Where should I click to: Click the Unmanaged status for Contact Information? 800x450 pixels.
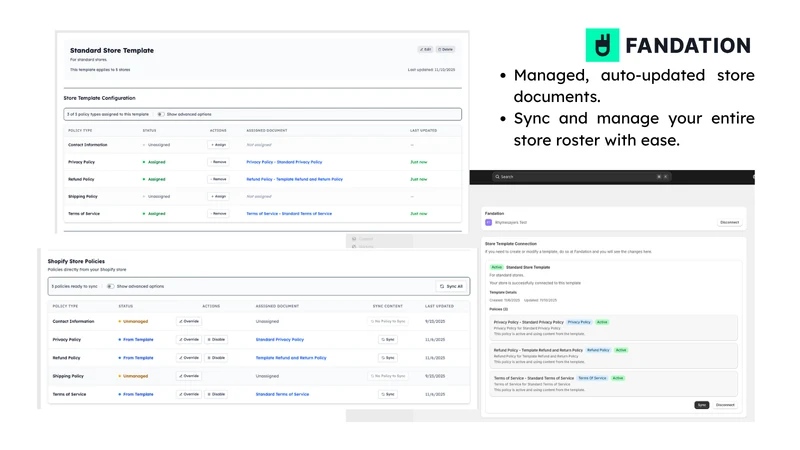coord(135,321)
